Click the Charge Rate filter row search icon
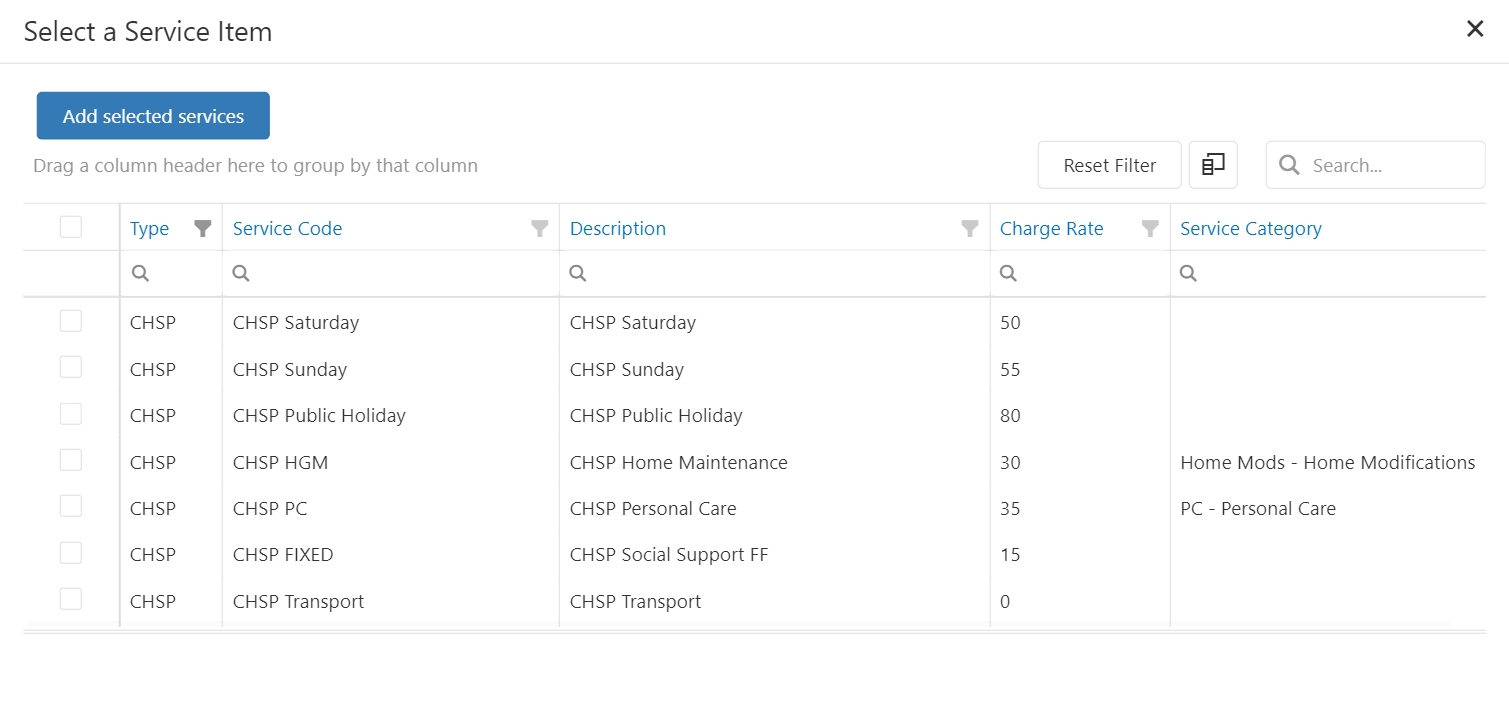 (x=1009, y=273)
